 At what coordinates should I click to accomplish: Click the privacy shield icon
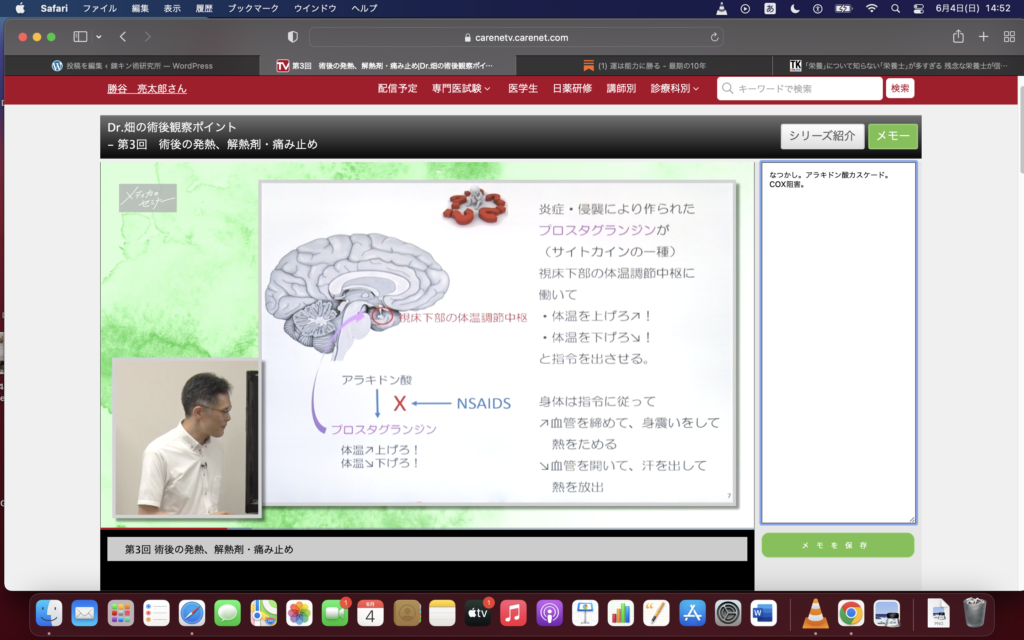[x=293, y=37]
